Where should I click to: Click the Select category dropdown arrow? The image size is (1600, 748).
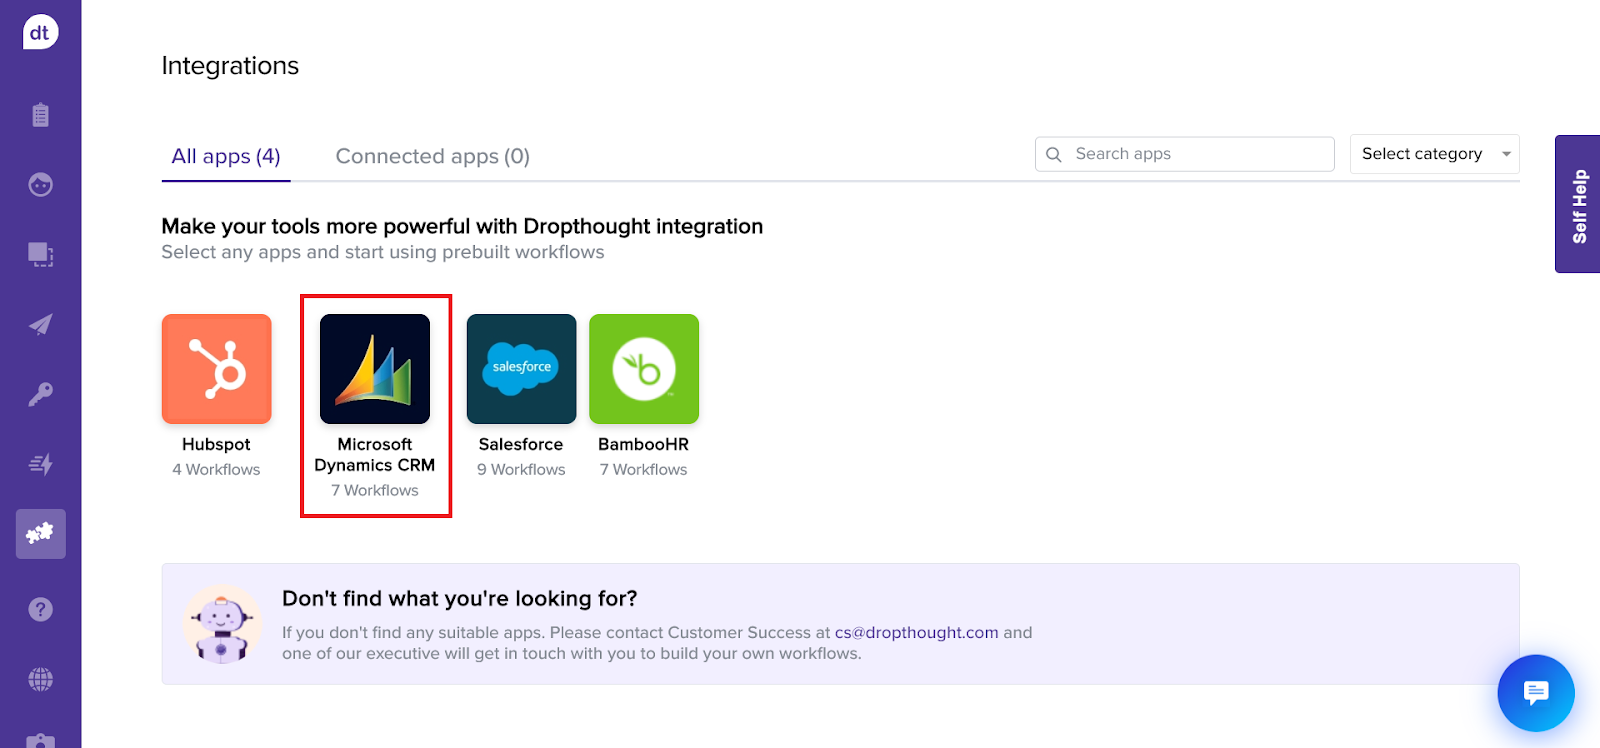pos(1505,154)
